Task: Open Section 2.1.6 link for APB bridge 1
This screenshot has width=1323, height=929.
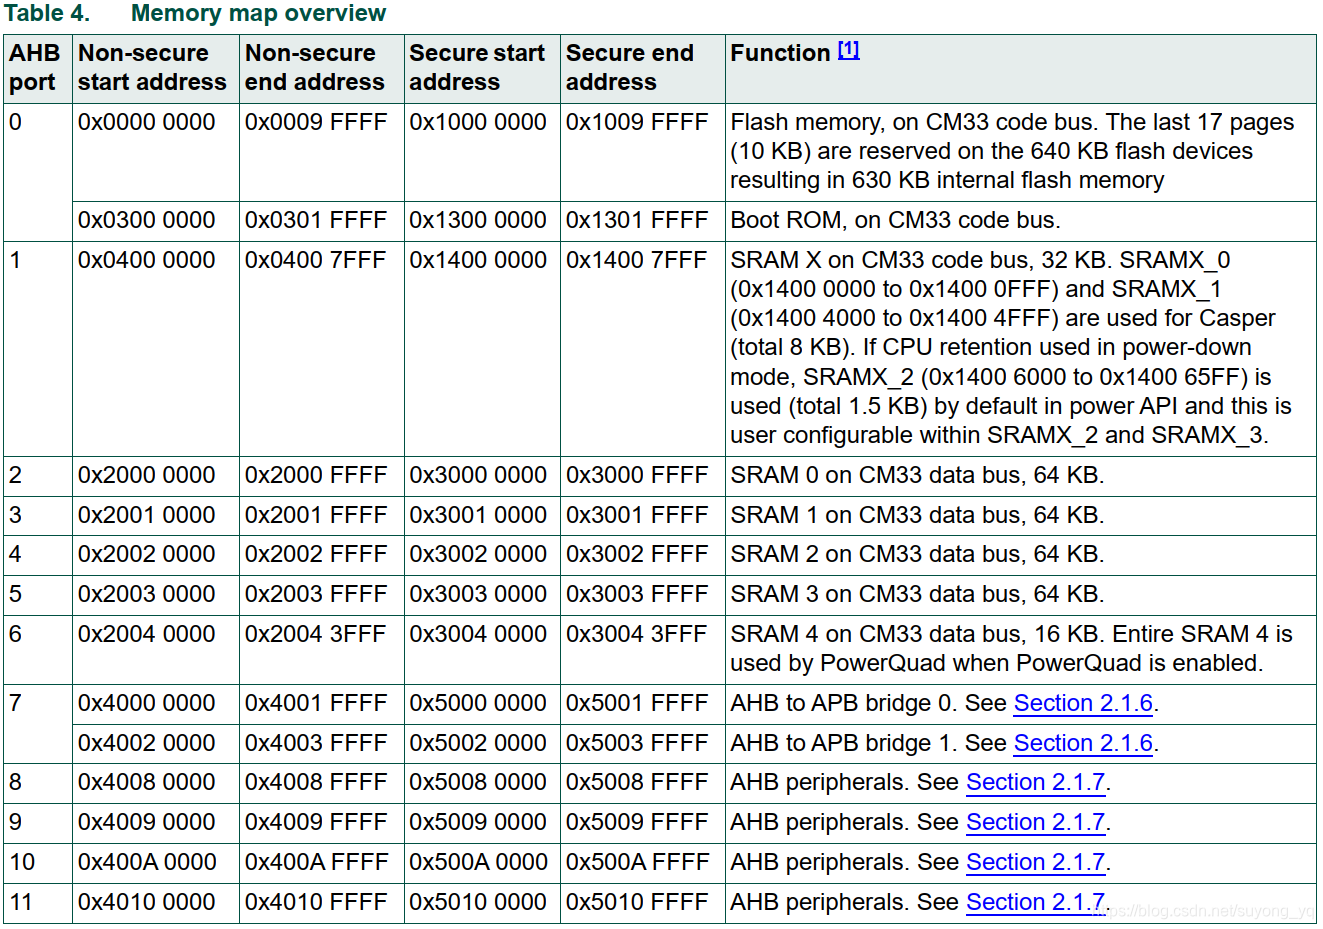Action: (1083, 743)
